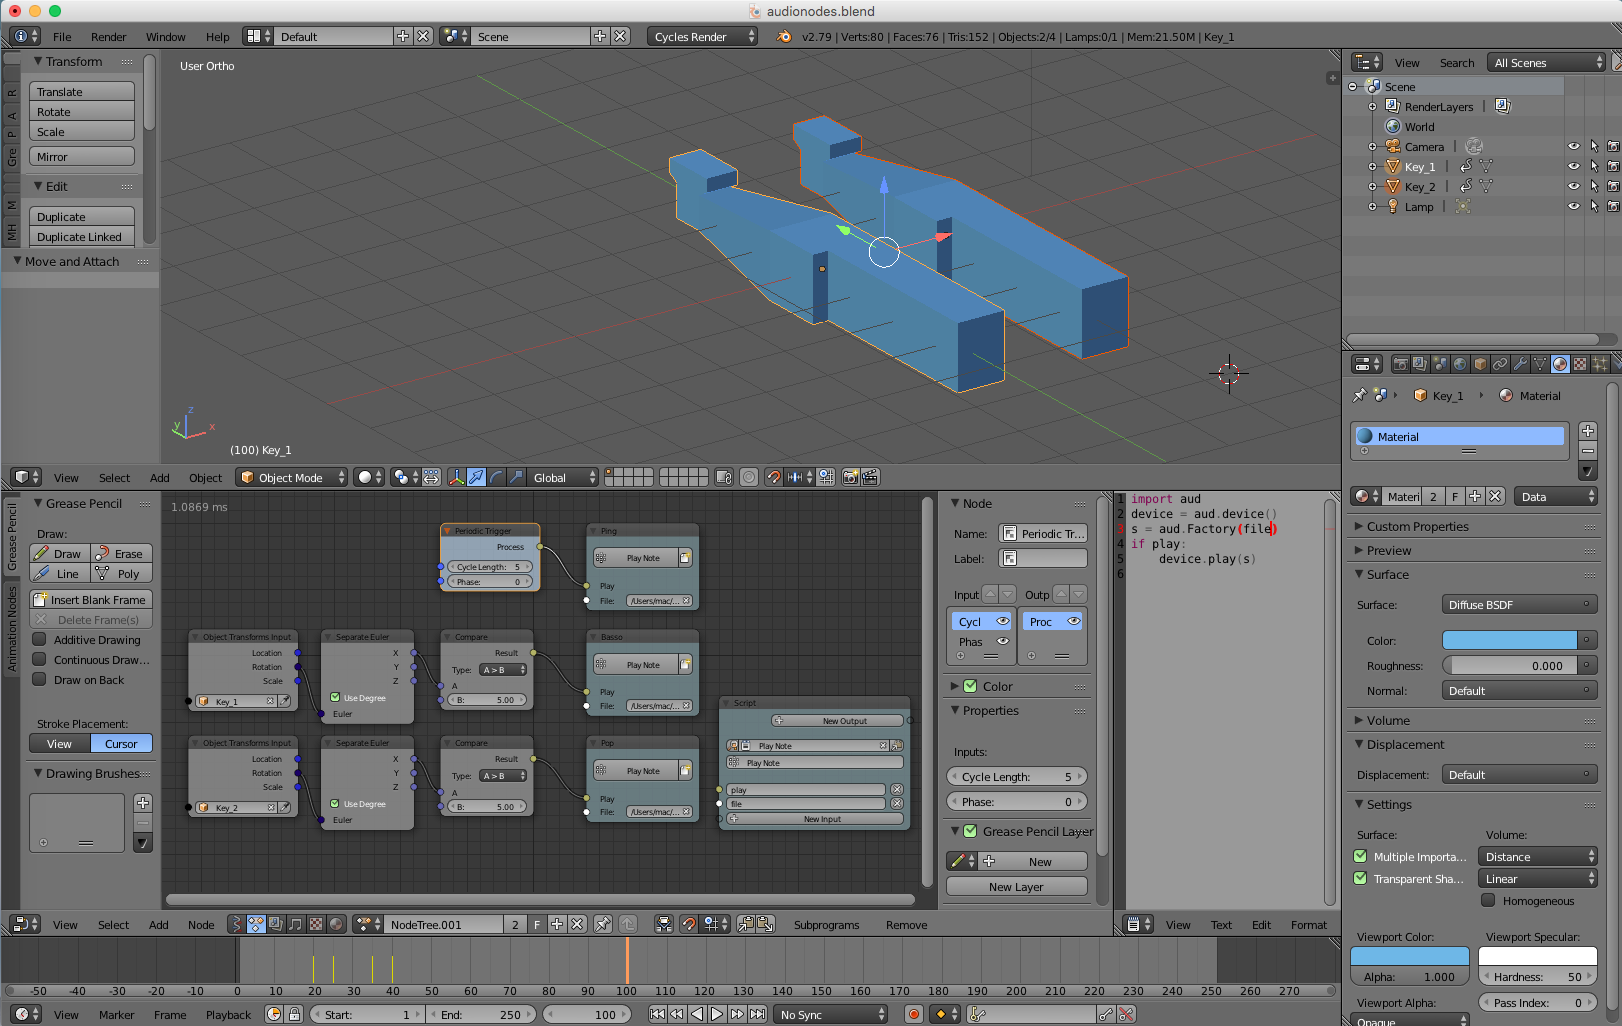
Task: Switch to the Texture properties tab
Action: [x=1580, y=365]
